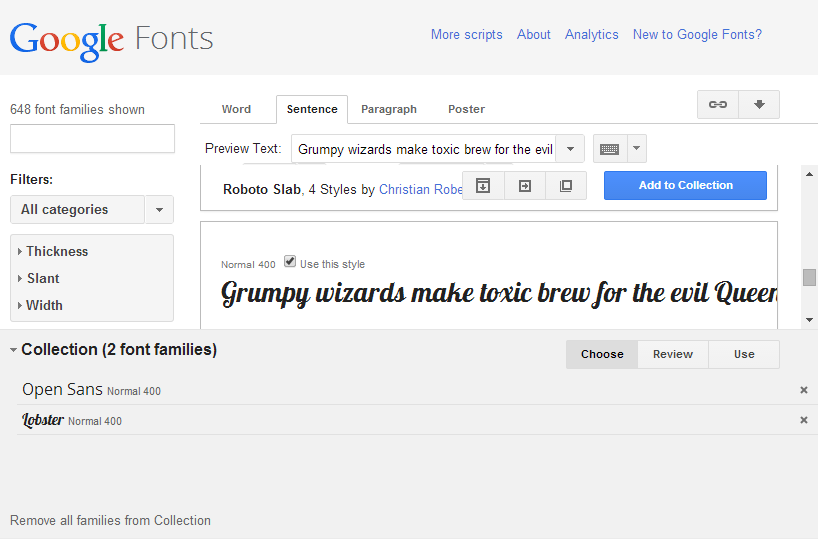The width and height of the screenshot is (818, 539).
Task: Switch to the Poster tab
Action: pos(466,109)
